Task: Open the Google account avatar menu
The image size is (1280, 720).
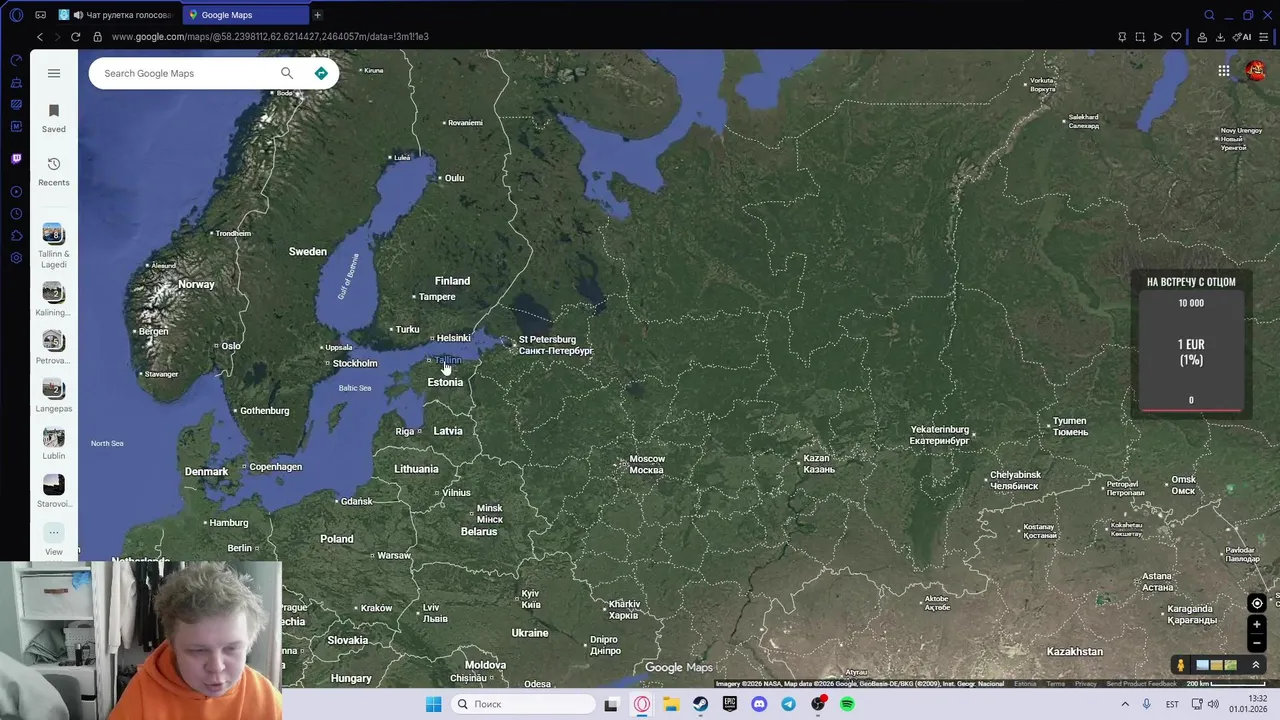Action: pyautogui.click(x=1255, y=70)
